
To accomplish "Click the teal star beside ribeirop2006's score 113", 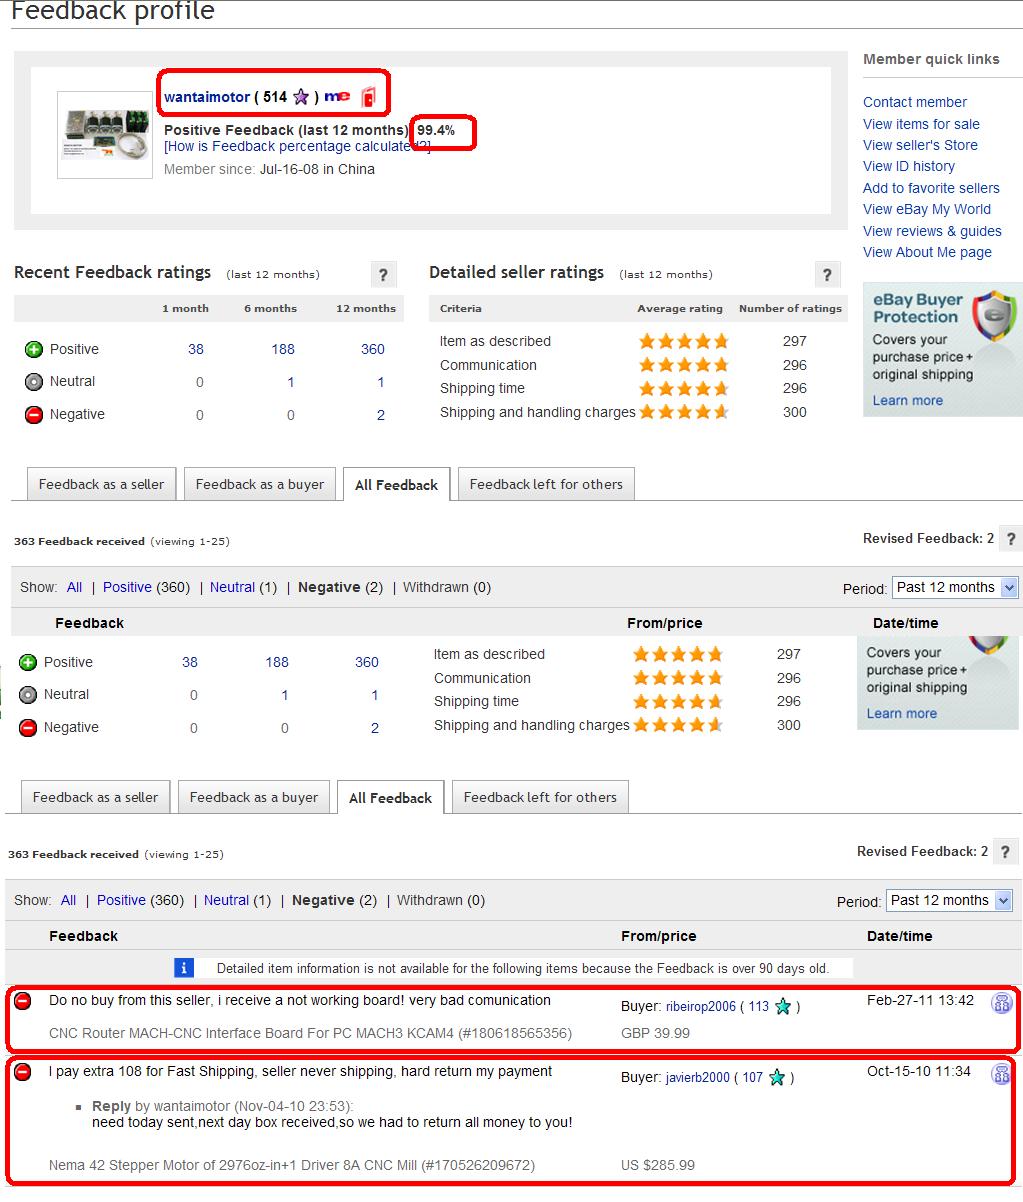I will tap(783, 1007).
